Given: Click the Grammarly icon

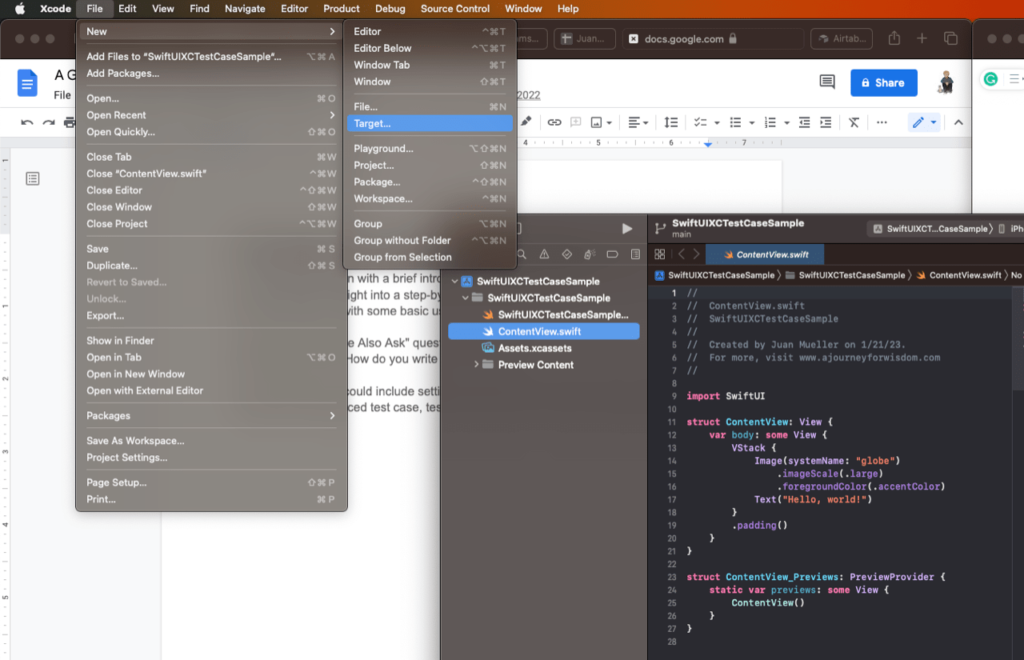Looking at the screenshot, I should [991, 79].
